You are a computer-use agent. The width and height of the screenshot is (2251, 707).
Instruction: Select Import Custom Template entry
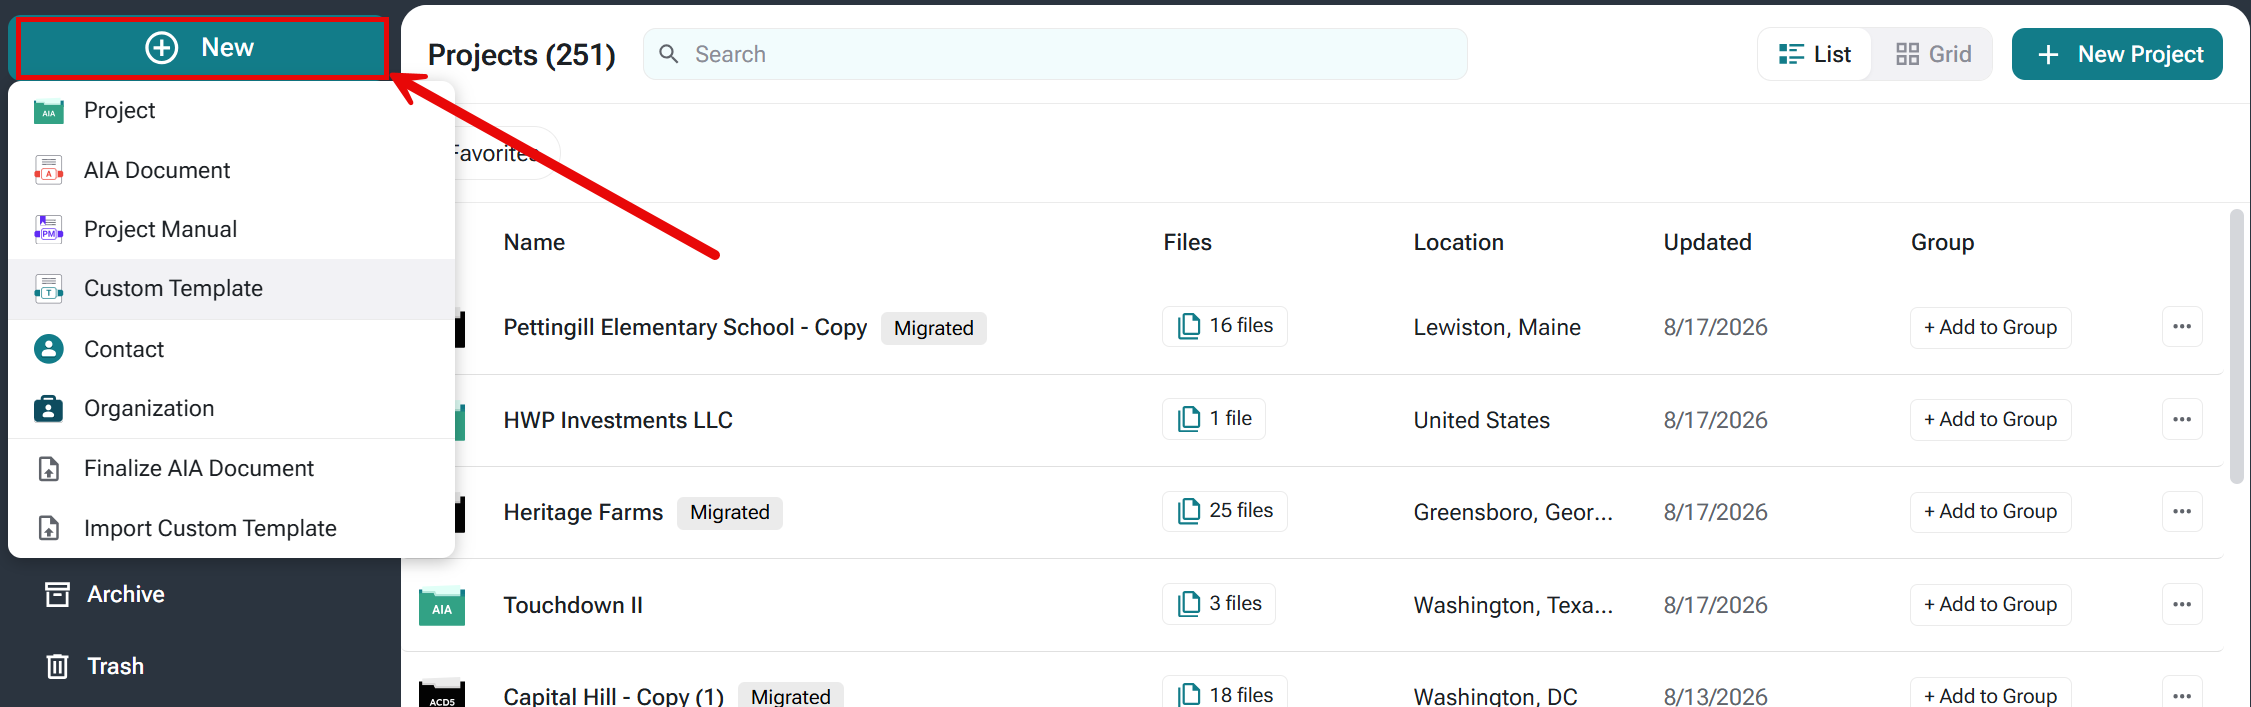231,528
